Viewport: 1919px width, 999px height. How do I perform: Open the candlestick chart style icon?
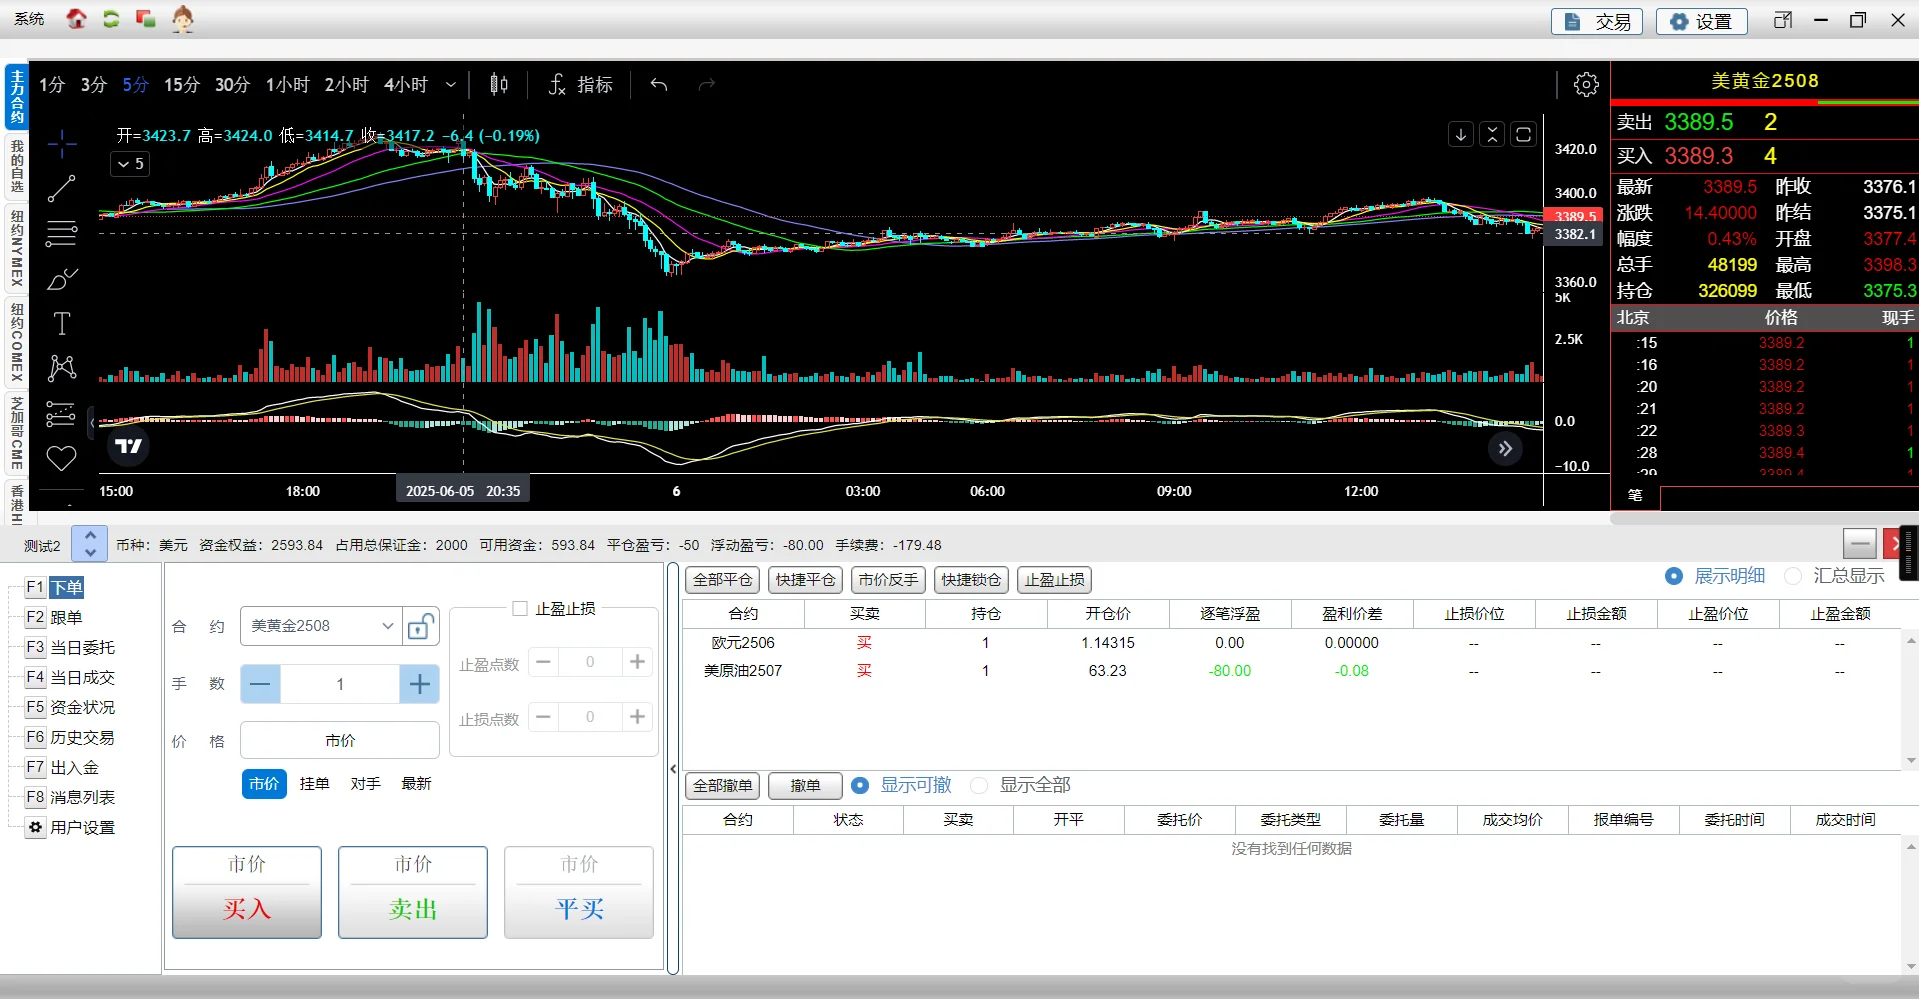tap(499, 85)
